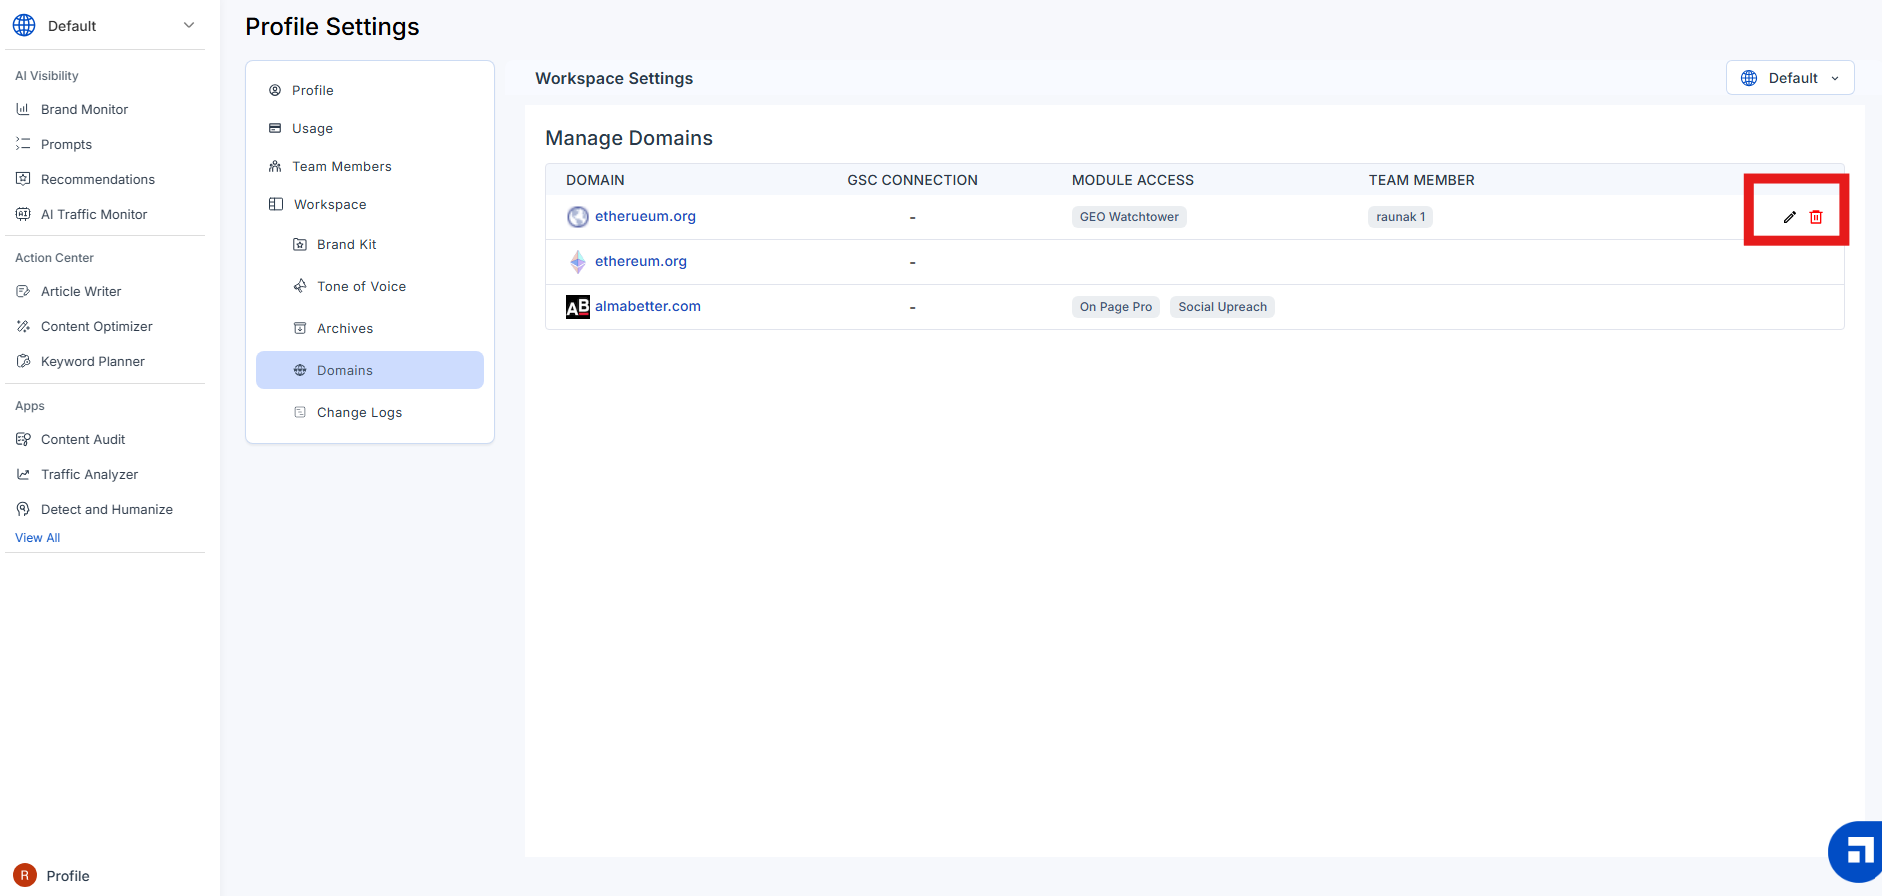Click the Social Upreach module tag
This screenshot has width=1882, height=896.
coord(1221,307)
